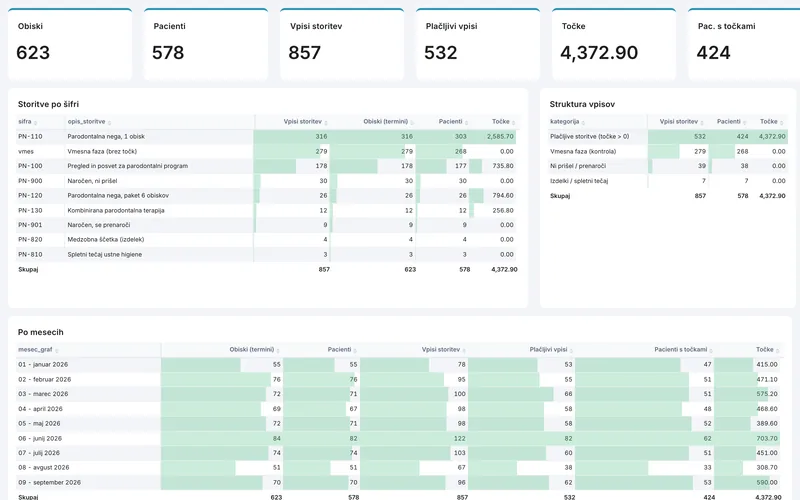Sort Po mesecih by Obiski (termini) icon
The width and height of the screenshot is (800, 500).
click(278, 351)
